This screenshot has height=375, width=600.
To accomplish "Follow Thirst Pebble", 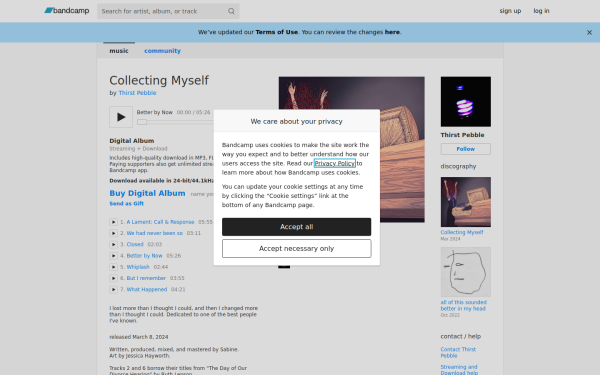I will click(x=466, y=149).
